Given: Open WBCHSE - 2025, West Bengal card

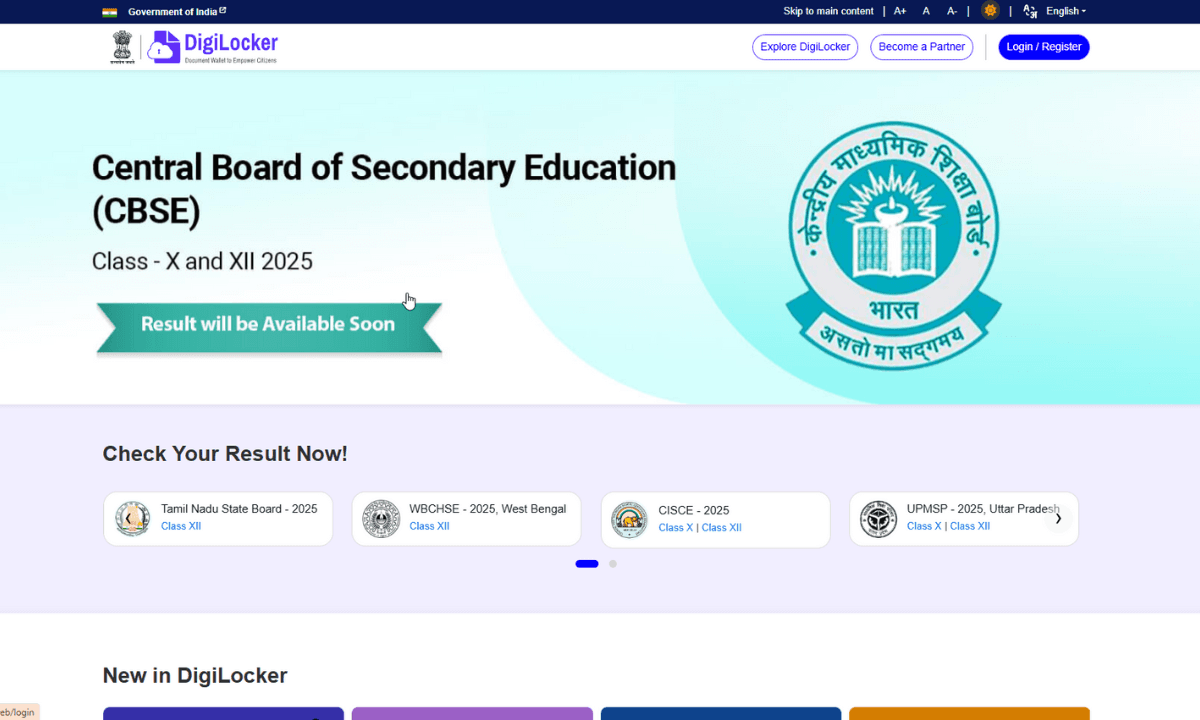Looking at the screenshot, I should click(467, 519).
